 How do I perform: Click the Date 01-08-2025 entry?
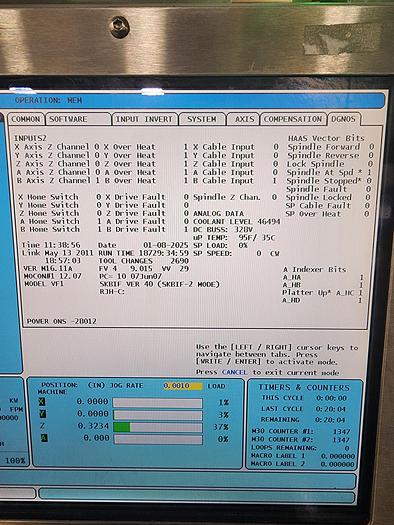pyautogui.click(x=143, y=245)
